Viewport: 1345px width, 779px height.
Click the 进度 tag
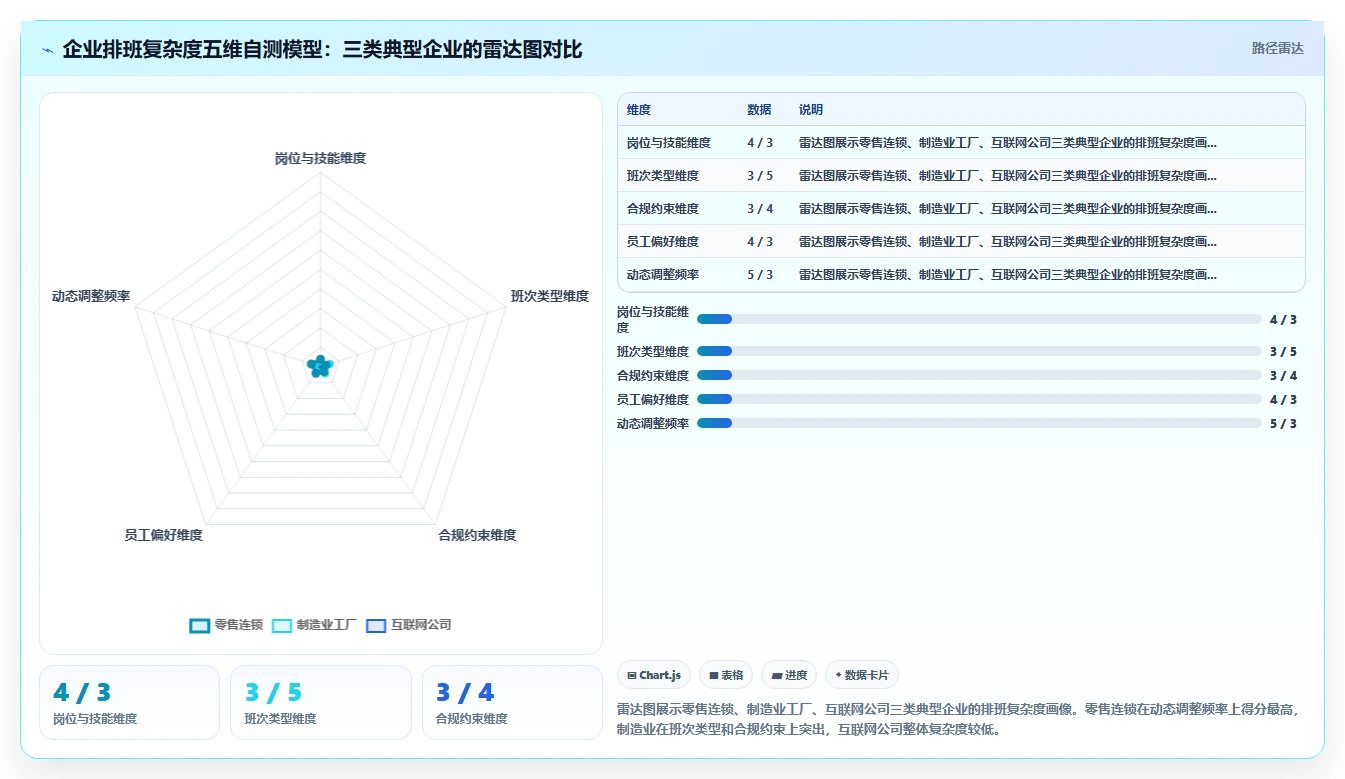pos(789,675)
